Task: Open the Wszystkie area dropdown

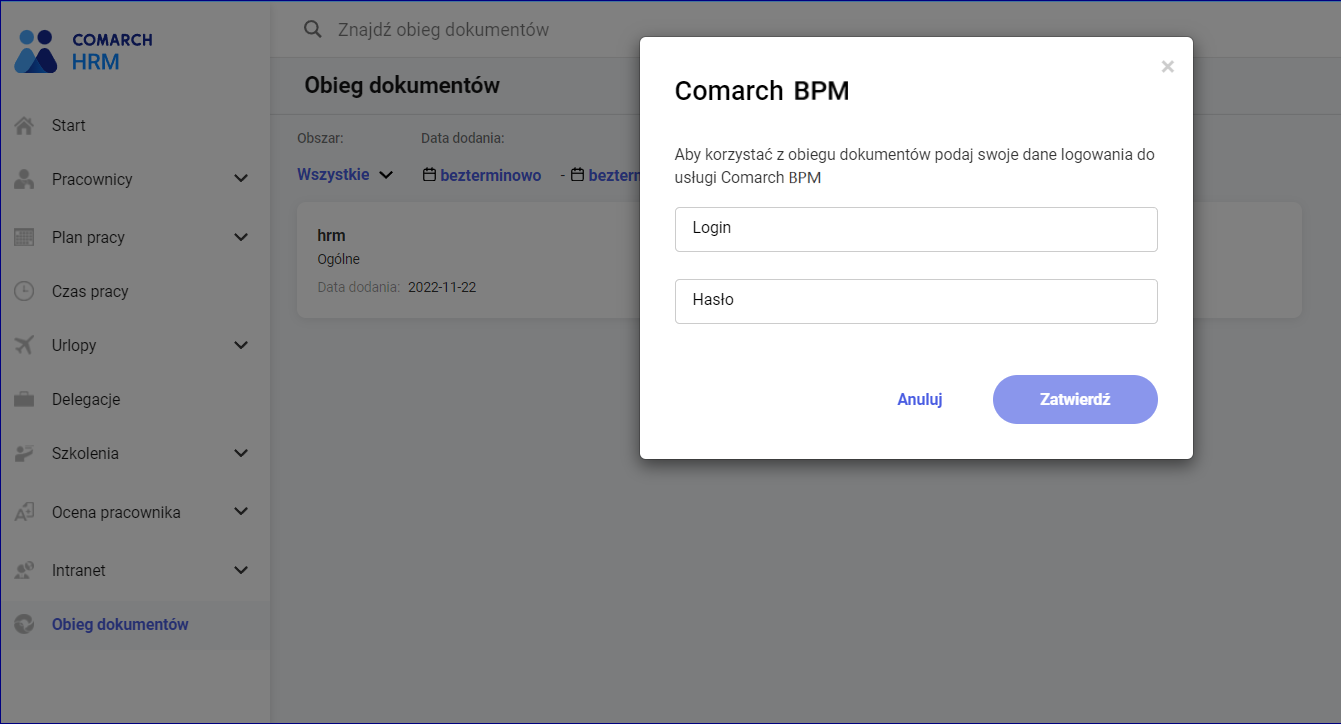Action: 345,175
